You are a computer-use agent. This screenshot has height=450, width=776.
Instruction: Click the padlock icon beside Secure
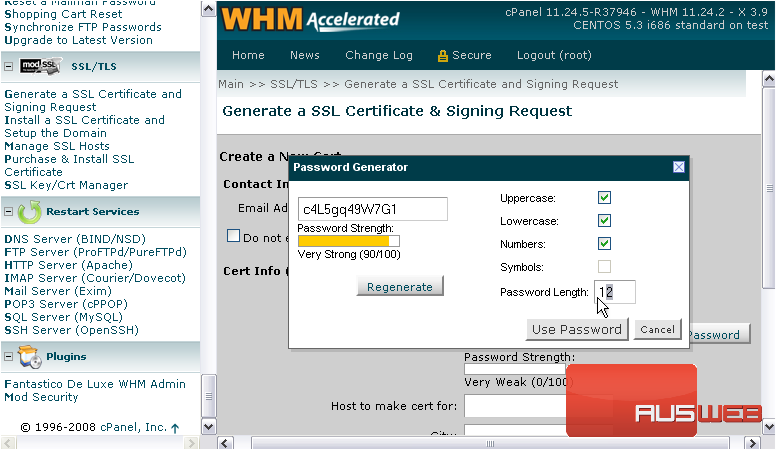click(442, 56)
